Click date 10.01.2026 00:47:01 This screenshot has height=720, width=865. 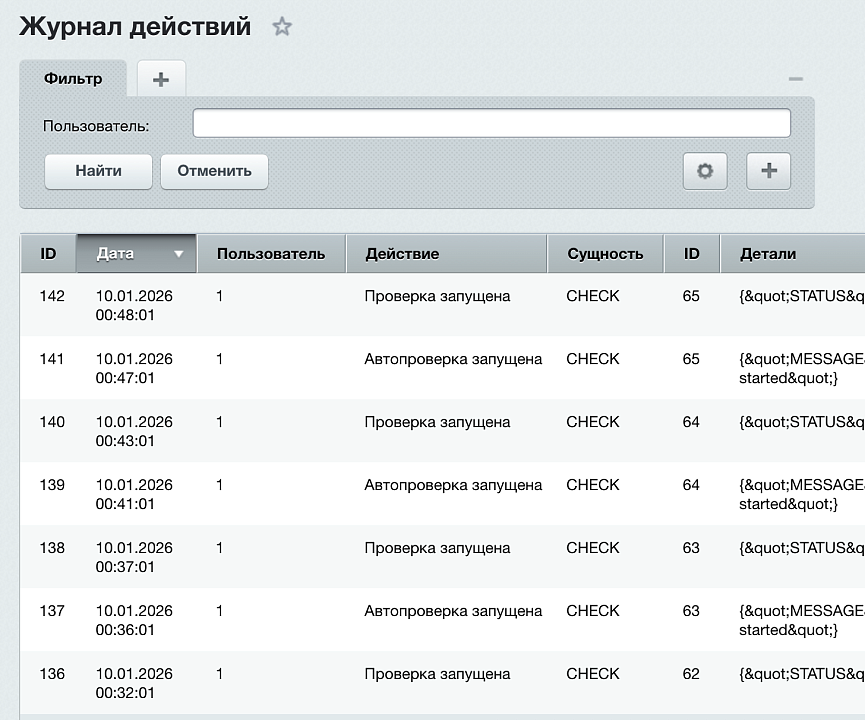[x=134, y=369]
